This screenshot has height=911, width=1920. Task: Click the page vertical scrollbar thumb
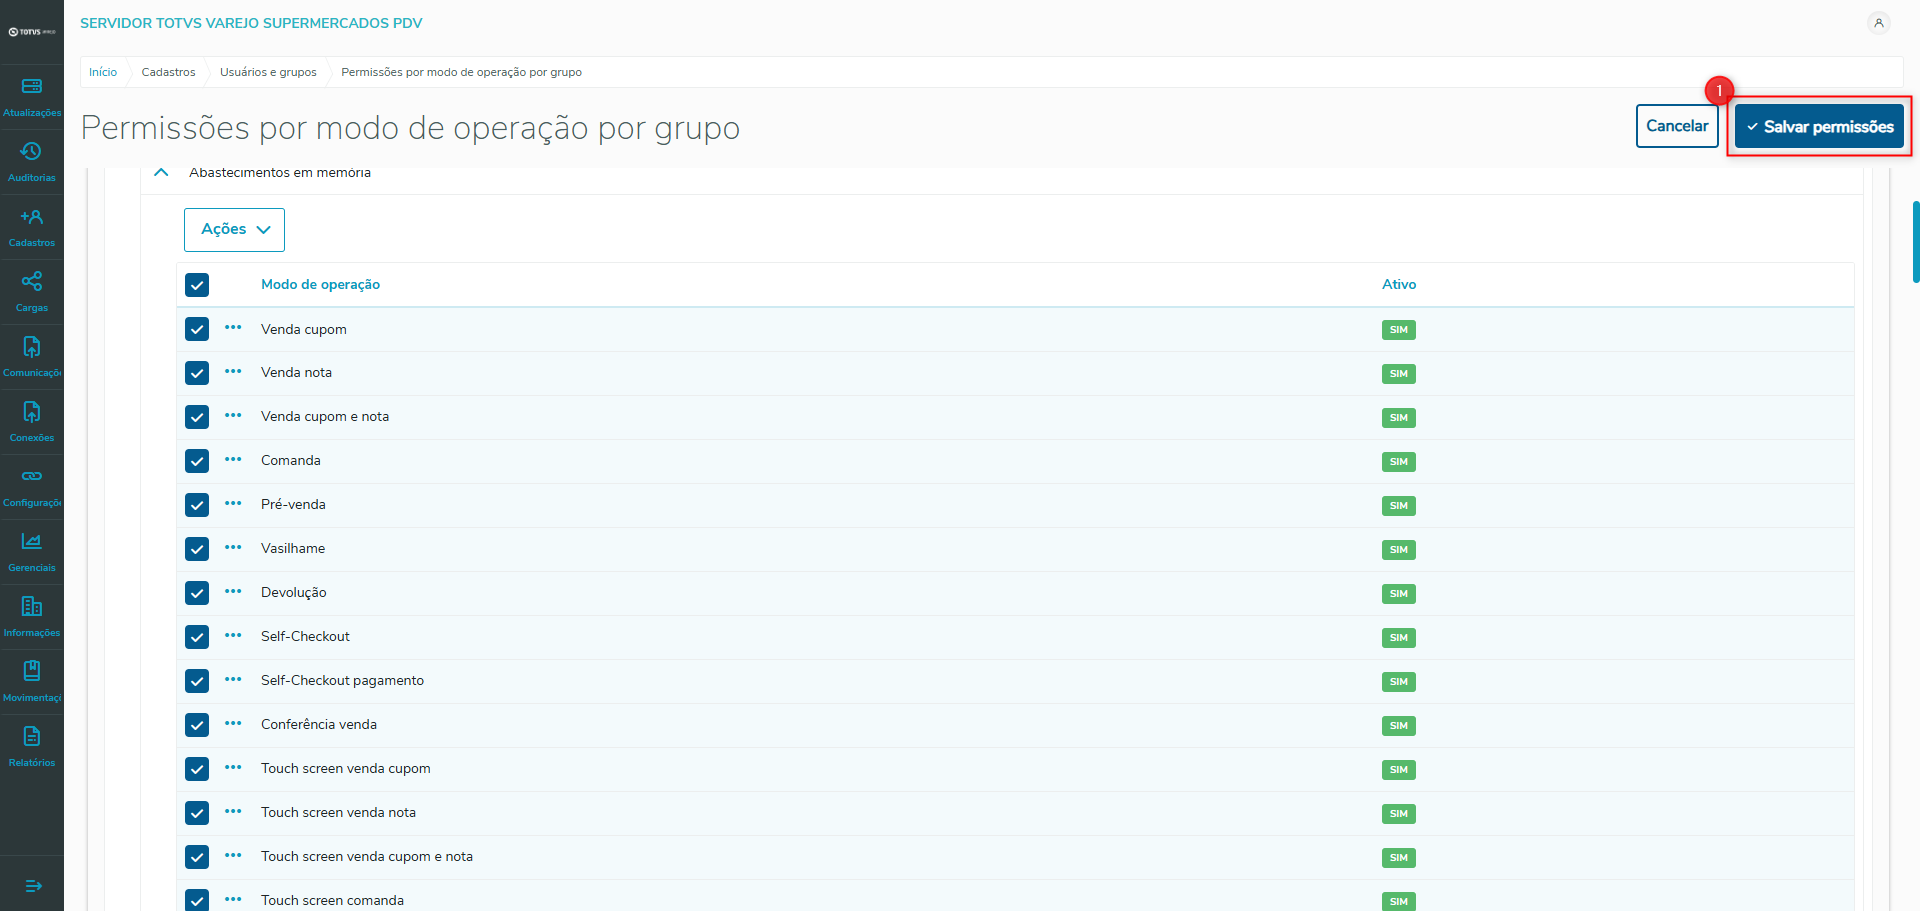tap(1915, 242)
